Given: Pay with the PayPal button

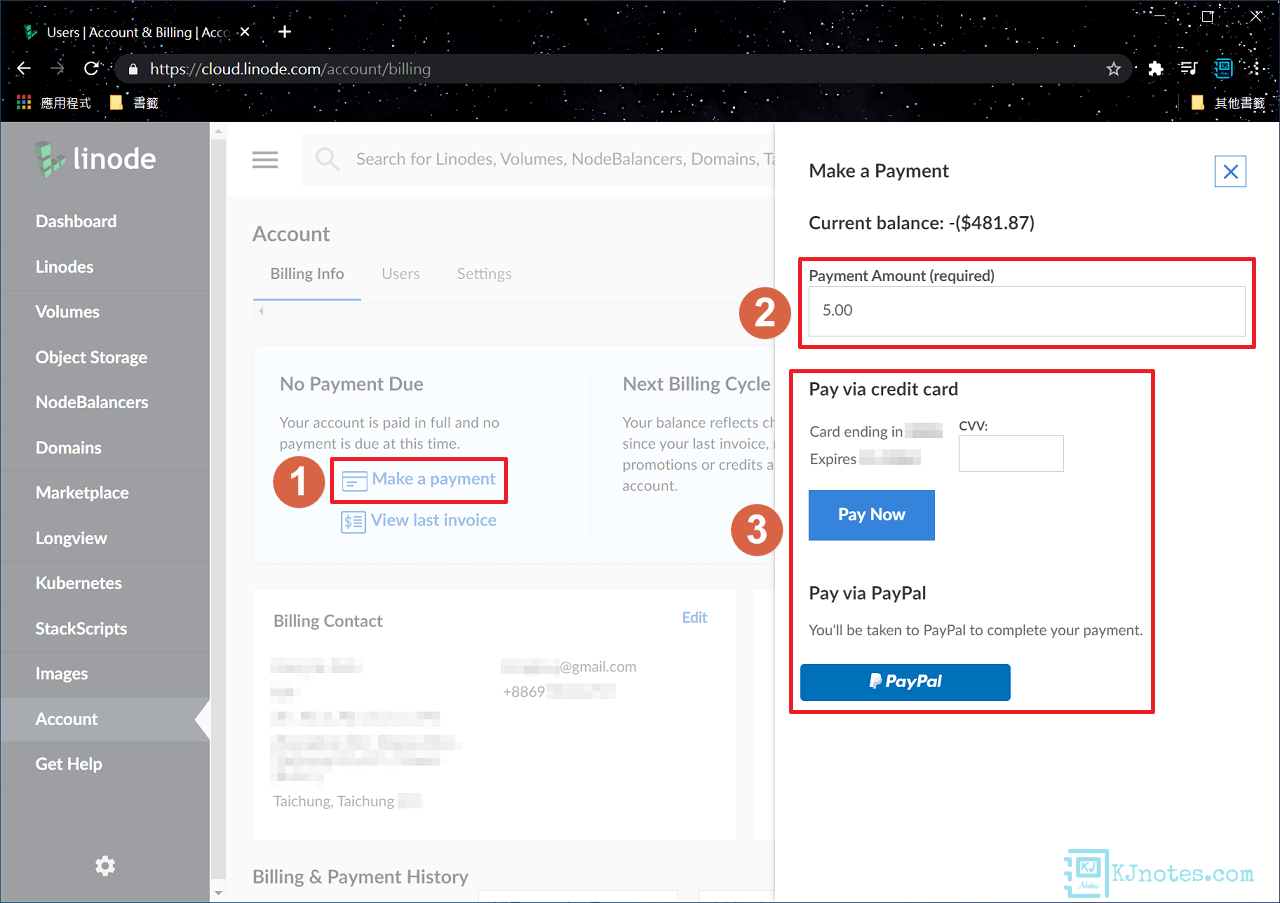Looking at the screenshot, I should [905, 682].
